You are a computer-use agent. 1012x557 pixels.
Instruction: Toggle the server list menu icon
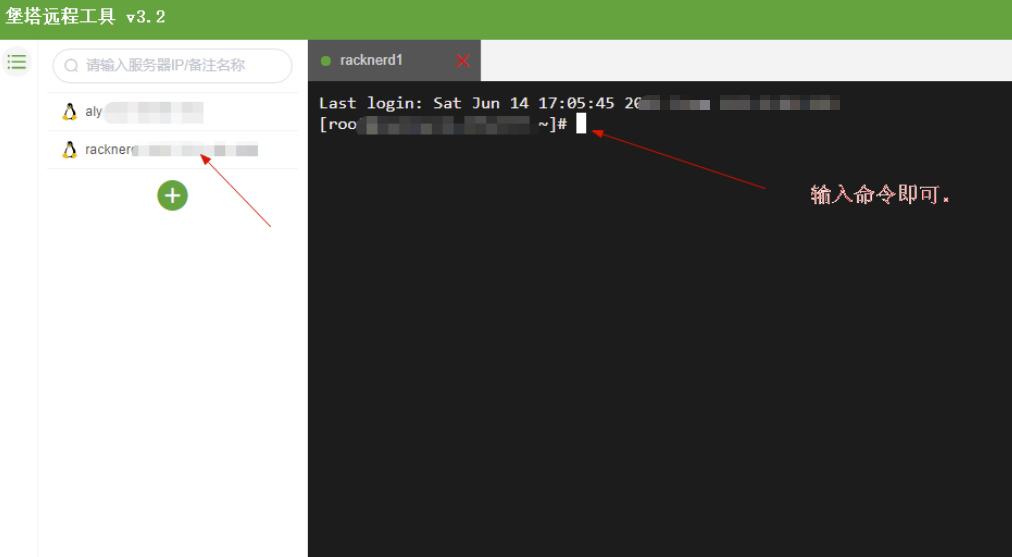tap(17, 63)
